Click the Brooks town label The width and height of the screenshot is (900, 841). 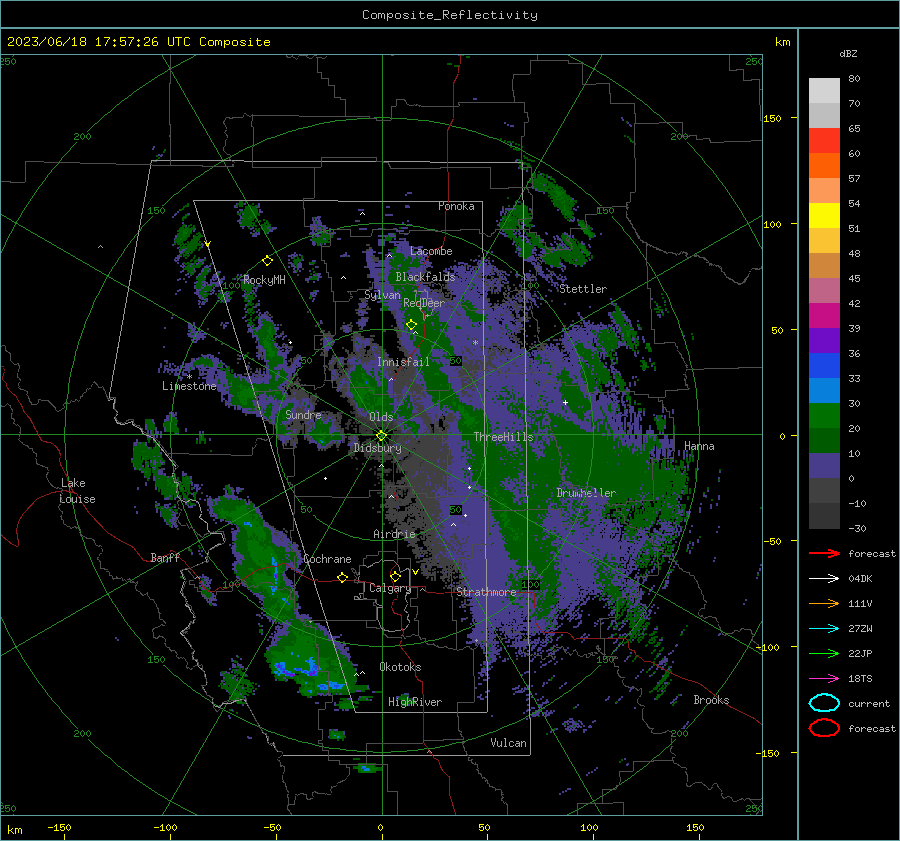(711, 700)
